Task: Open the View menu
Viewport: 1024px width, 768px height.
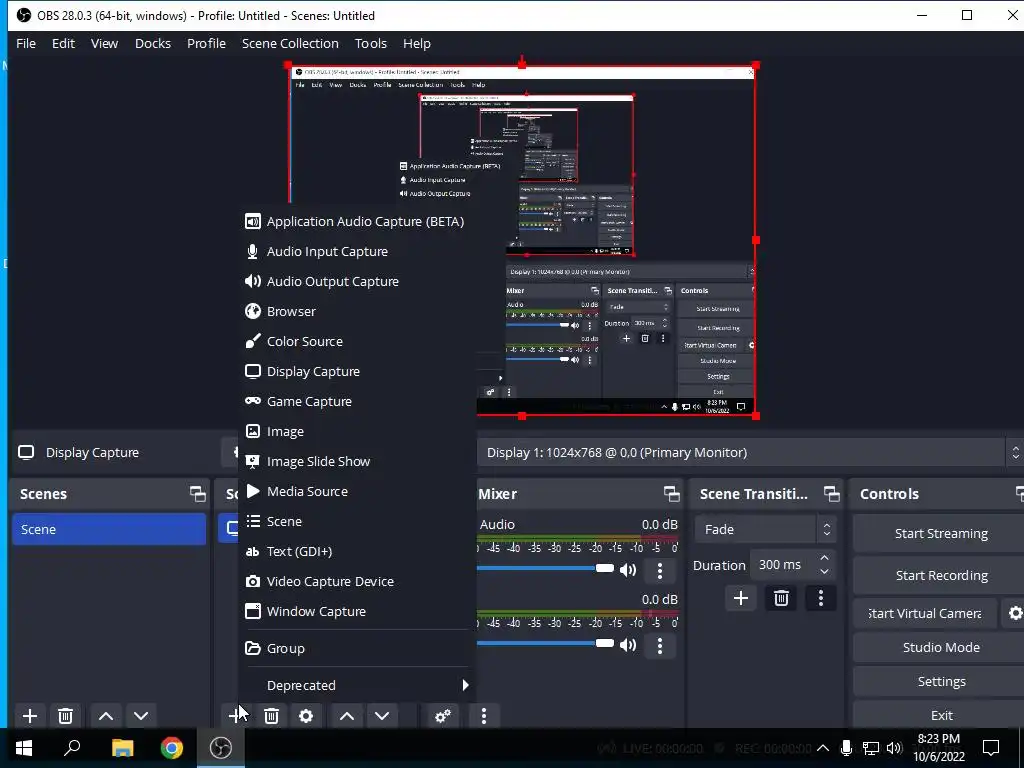Action: coord(104,44)
